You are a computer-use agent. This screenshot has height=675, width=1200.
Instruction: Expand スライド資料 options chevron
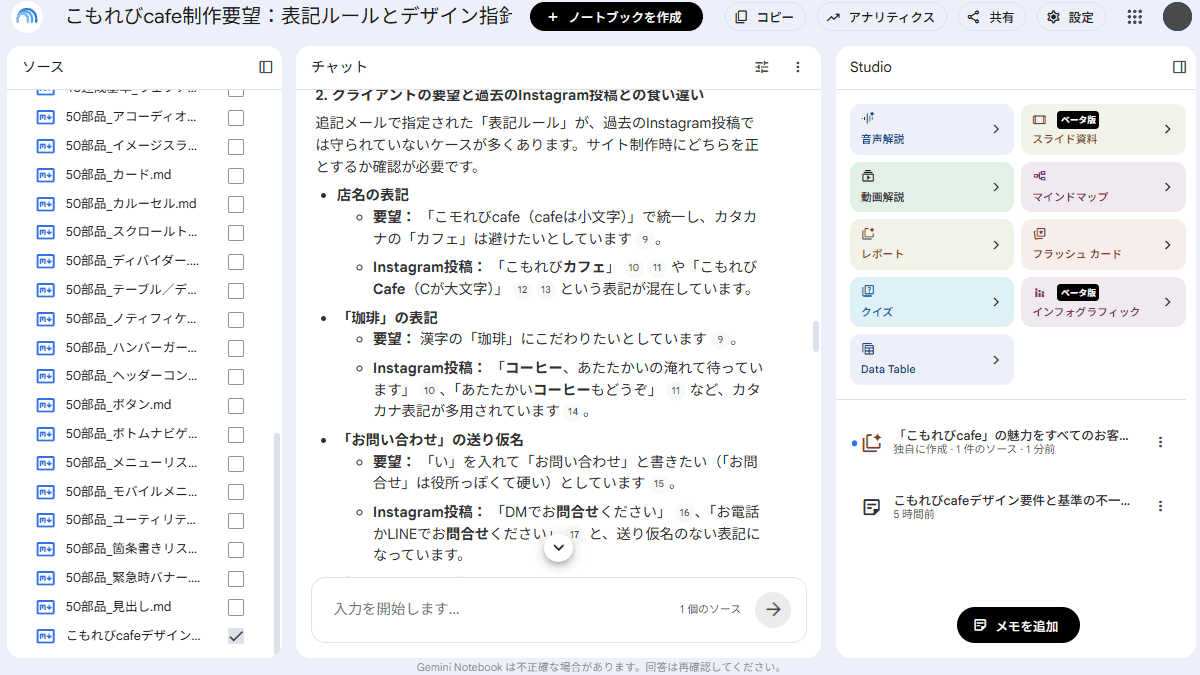pyautogui.click(x=1168, y=129)
